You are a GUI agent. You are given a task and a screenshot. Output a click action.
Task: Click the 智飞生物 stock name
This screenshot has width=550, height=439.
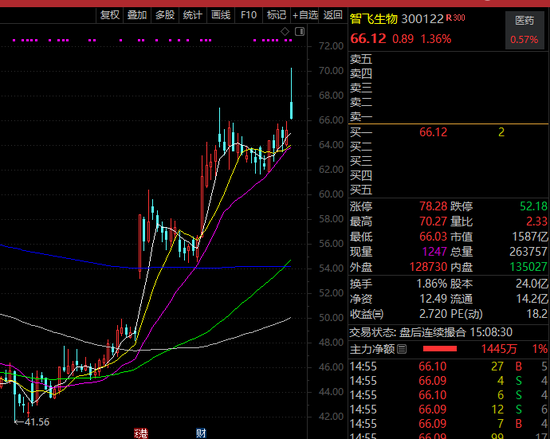pyautogui.click(x=374, y=19)
